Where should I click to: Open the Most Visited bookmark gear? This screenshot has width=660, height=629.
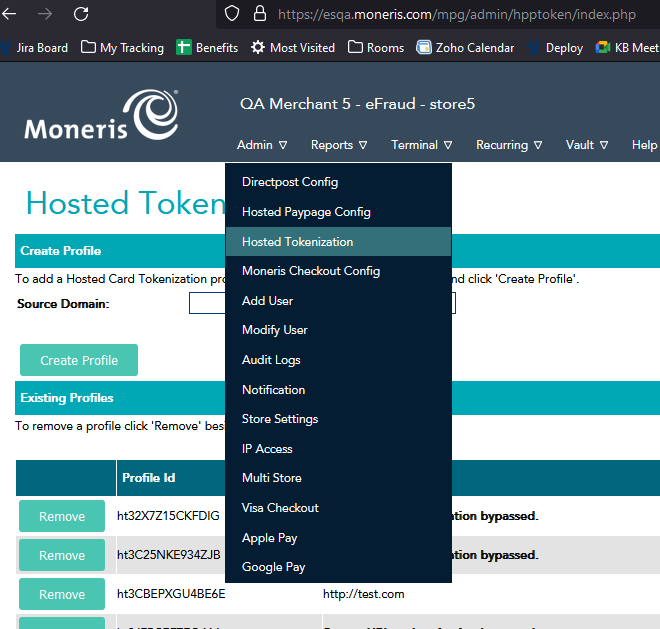click(x=258, y=47)
